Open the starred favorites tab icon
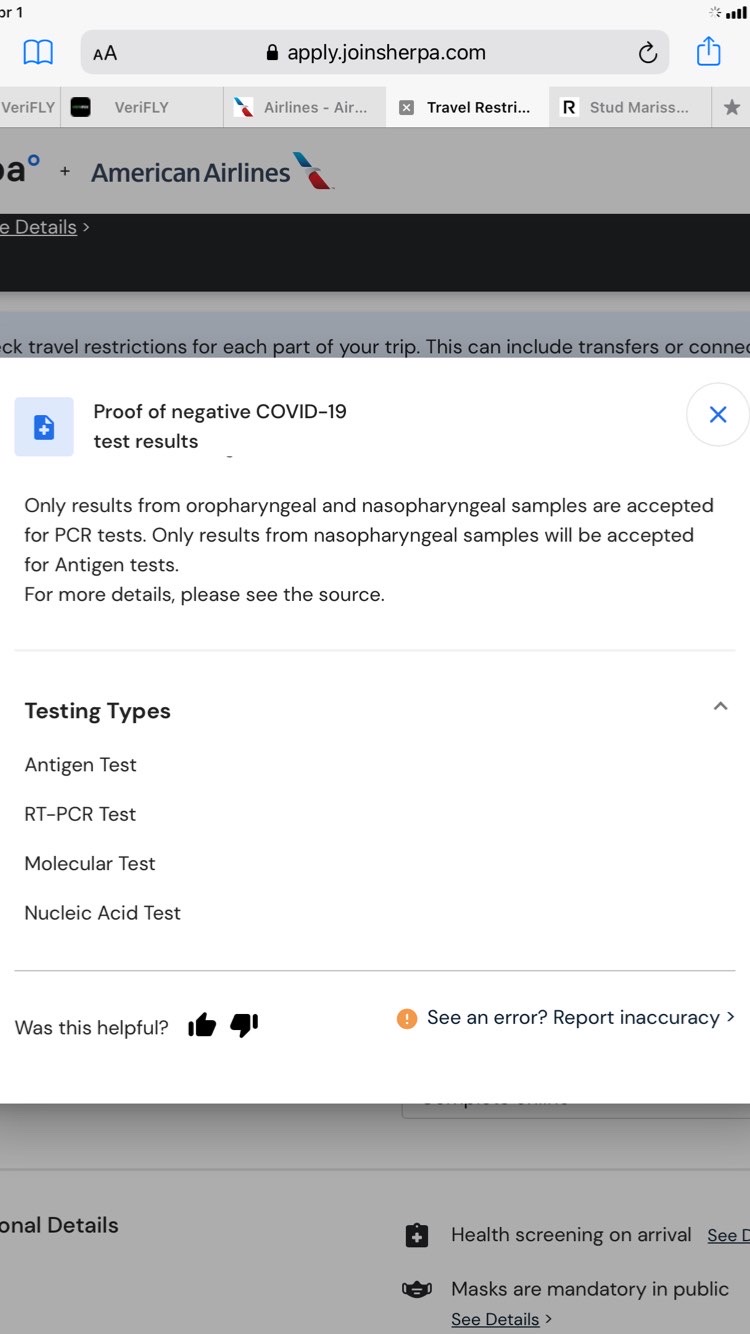The image size is (750, 1334). [x=732, y=107]
